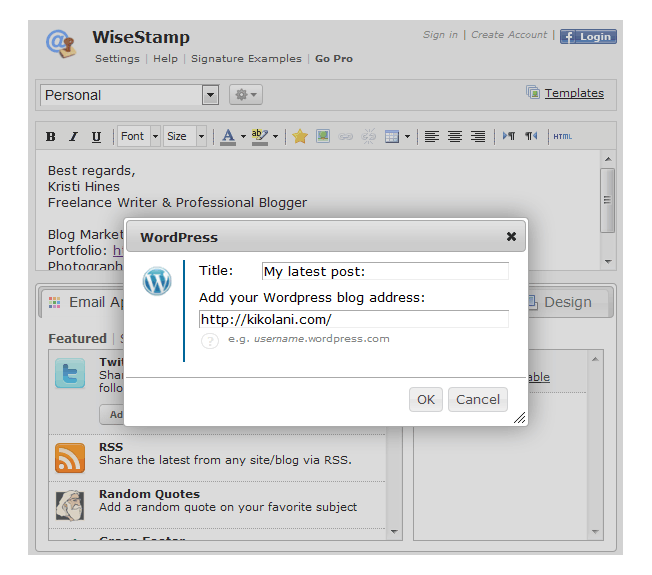Click the Facebook Login button
This screenshot has width=652, height=575.
[588, 37]
